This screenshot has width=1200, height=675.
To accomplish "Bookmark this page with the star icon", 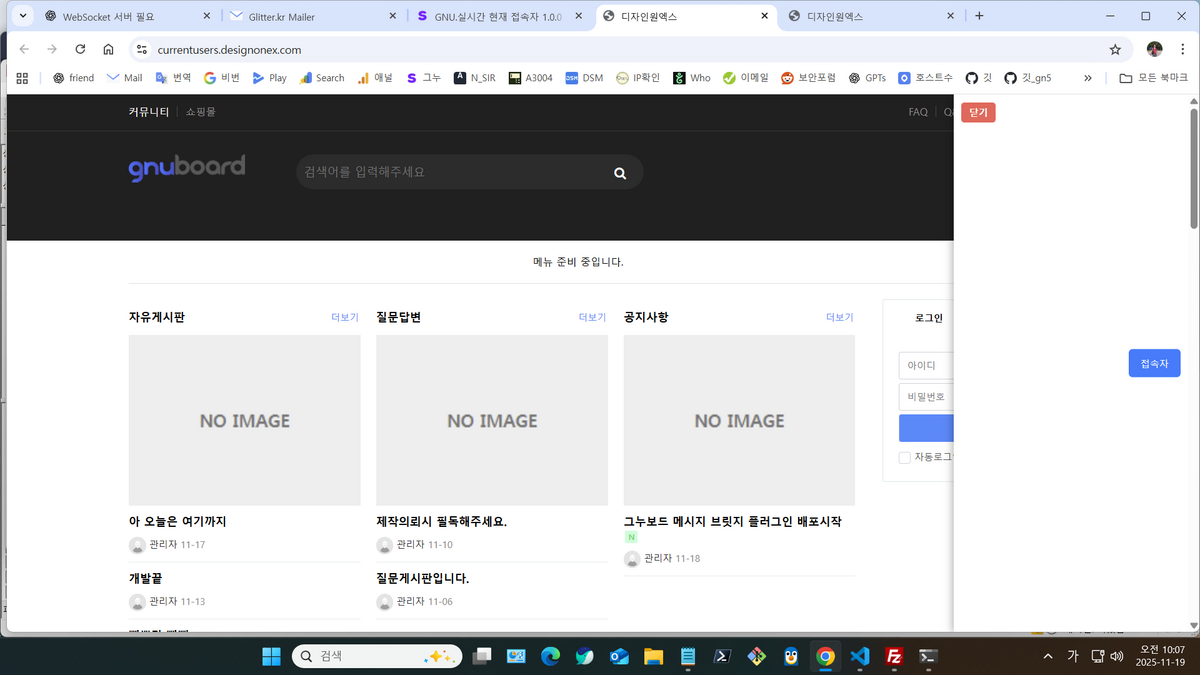I will click(x=1115, y=49).
